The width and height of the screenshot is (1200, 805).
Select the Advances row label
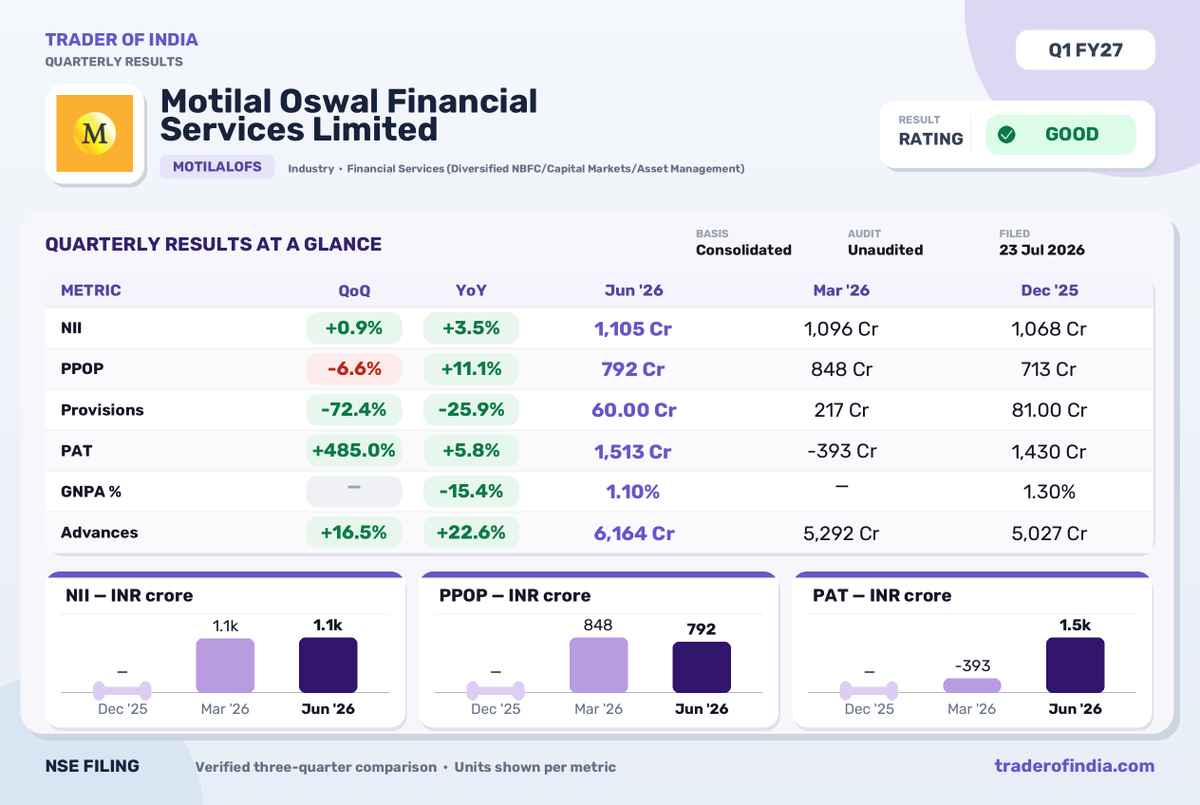point(99,532)
